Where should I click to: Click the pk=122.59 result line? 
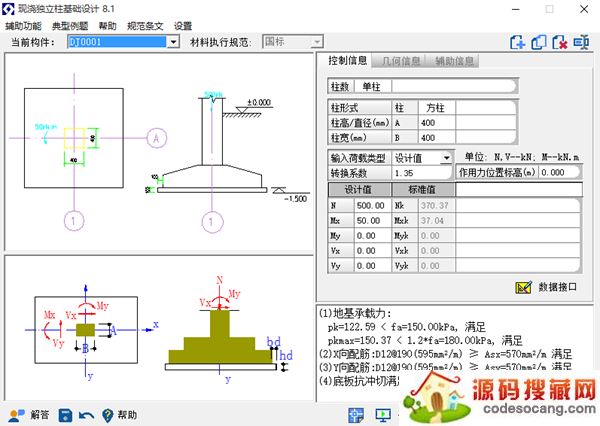407,327
